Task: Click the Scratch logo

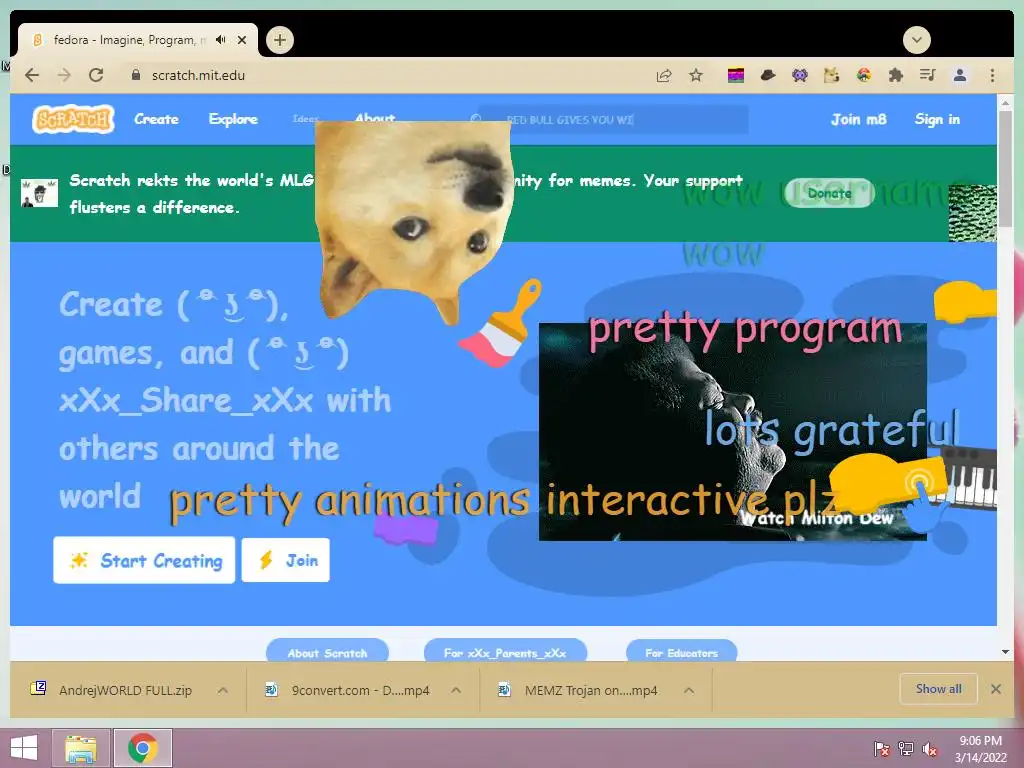Action: click(73, 120)
